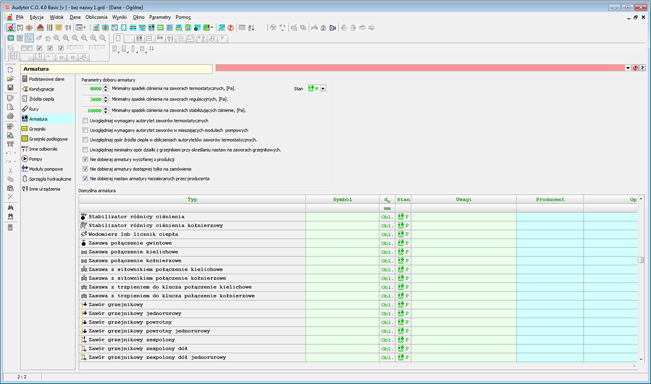The image size is (651, 384).
Task: Click the Print icon in left toolbar
Action: coord(10,116)
